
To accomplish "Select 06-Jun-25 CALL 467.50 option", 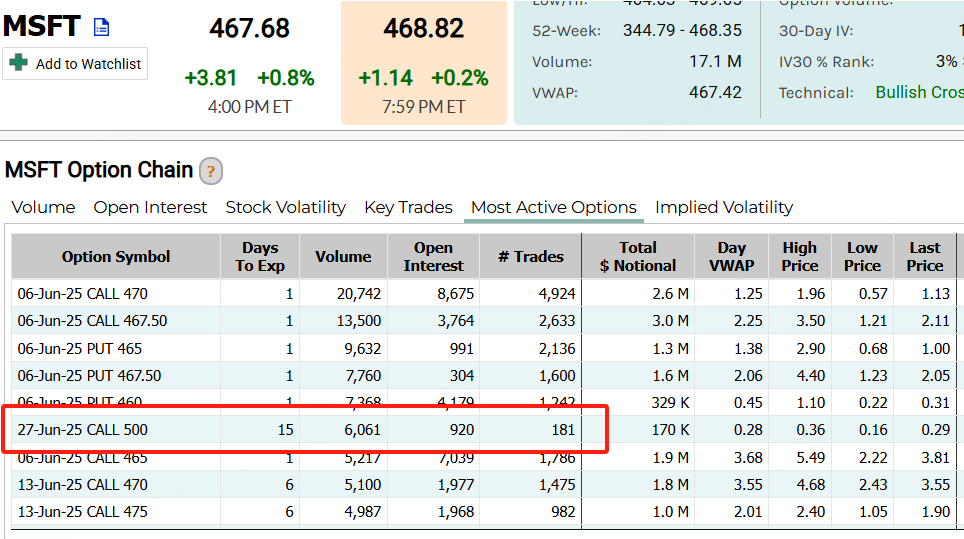I will (92, 321).
